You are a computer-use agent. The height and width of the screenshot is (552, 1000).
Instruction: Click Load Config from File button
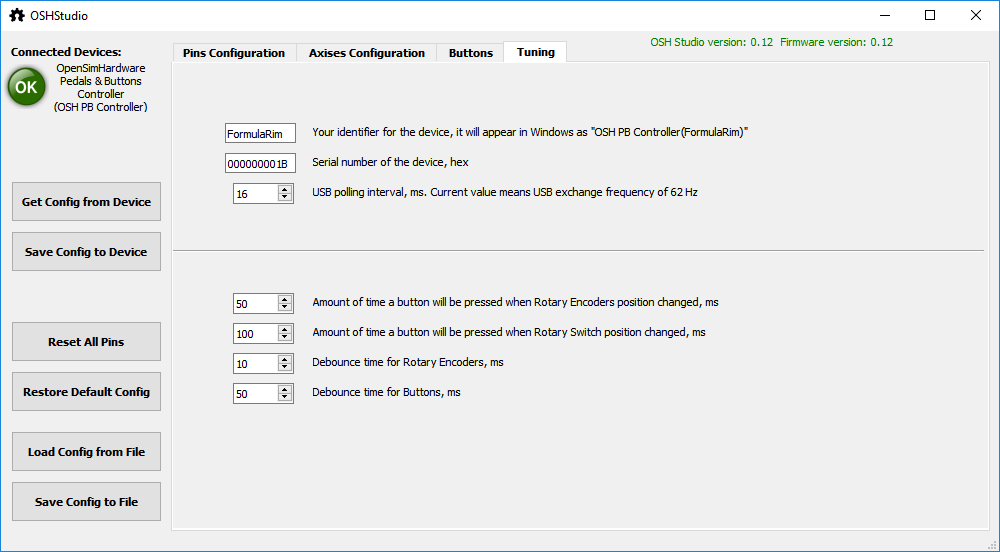[86, 452]
